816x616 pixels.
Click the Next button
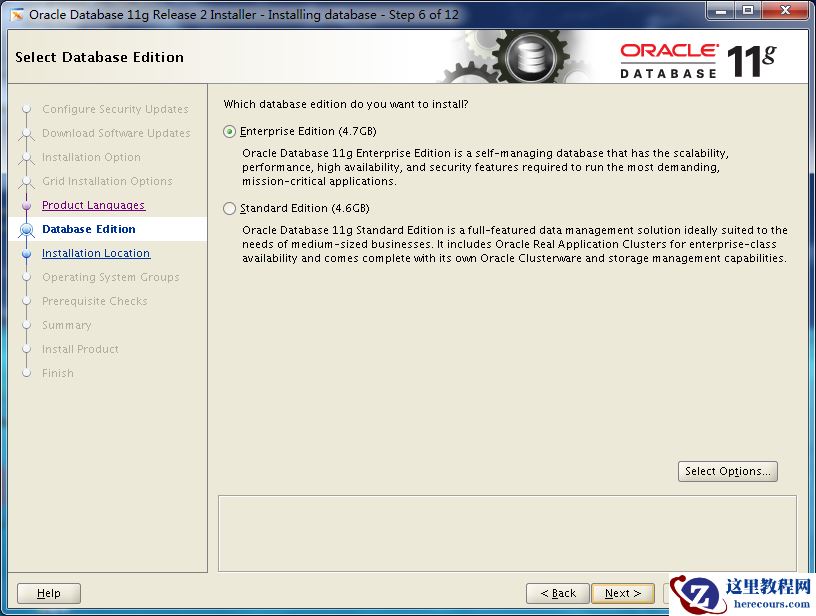pos(622,593)
